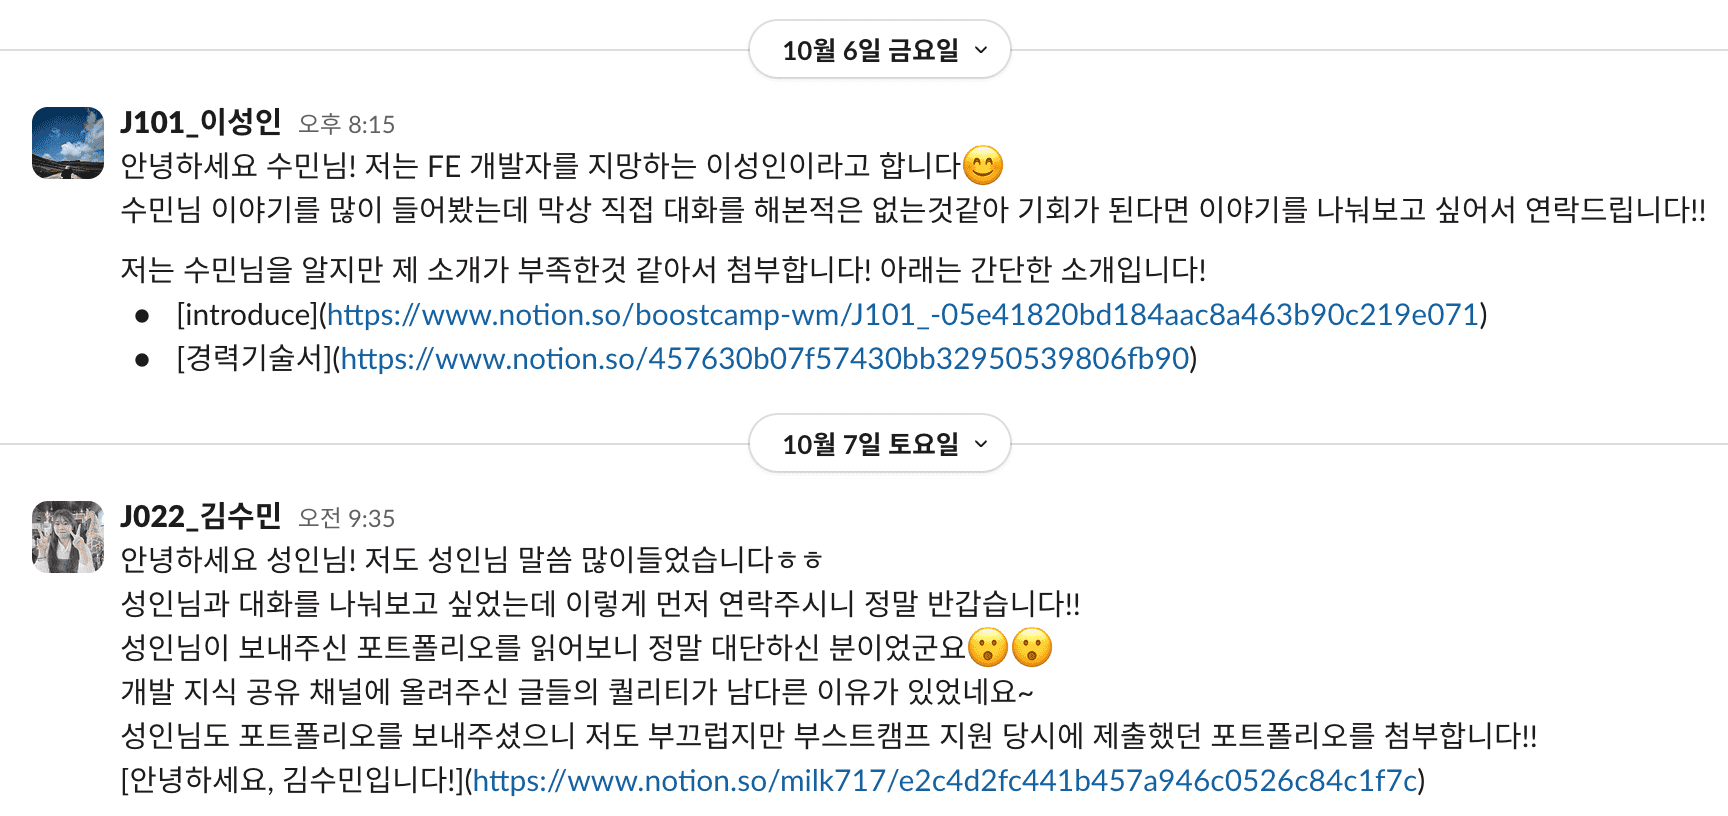Click the sentence about 개발 지식 공유 채널
The image size is (1728, 816).
tap(577, 692)
